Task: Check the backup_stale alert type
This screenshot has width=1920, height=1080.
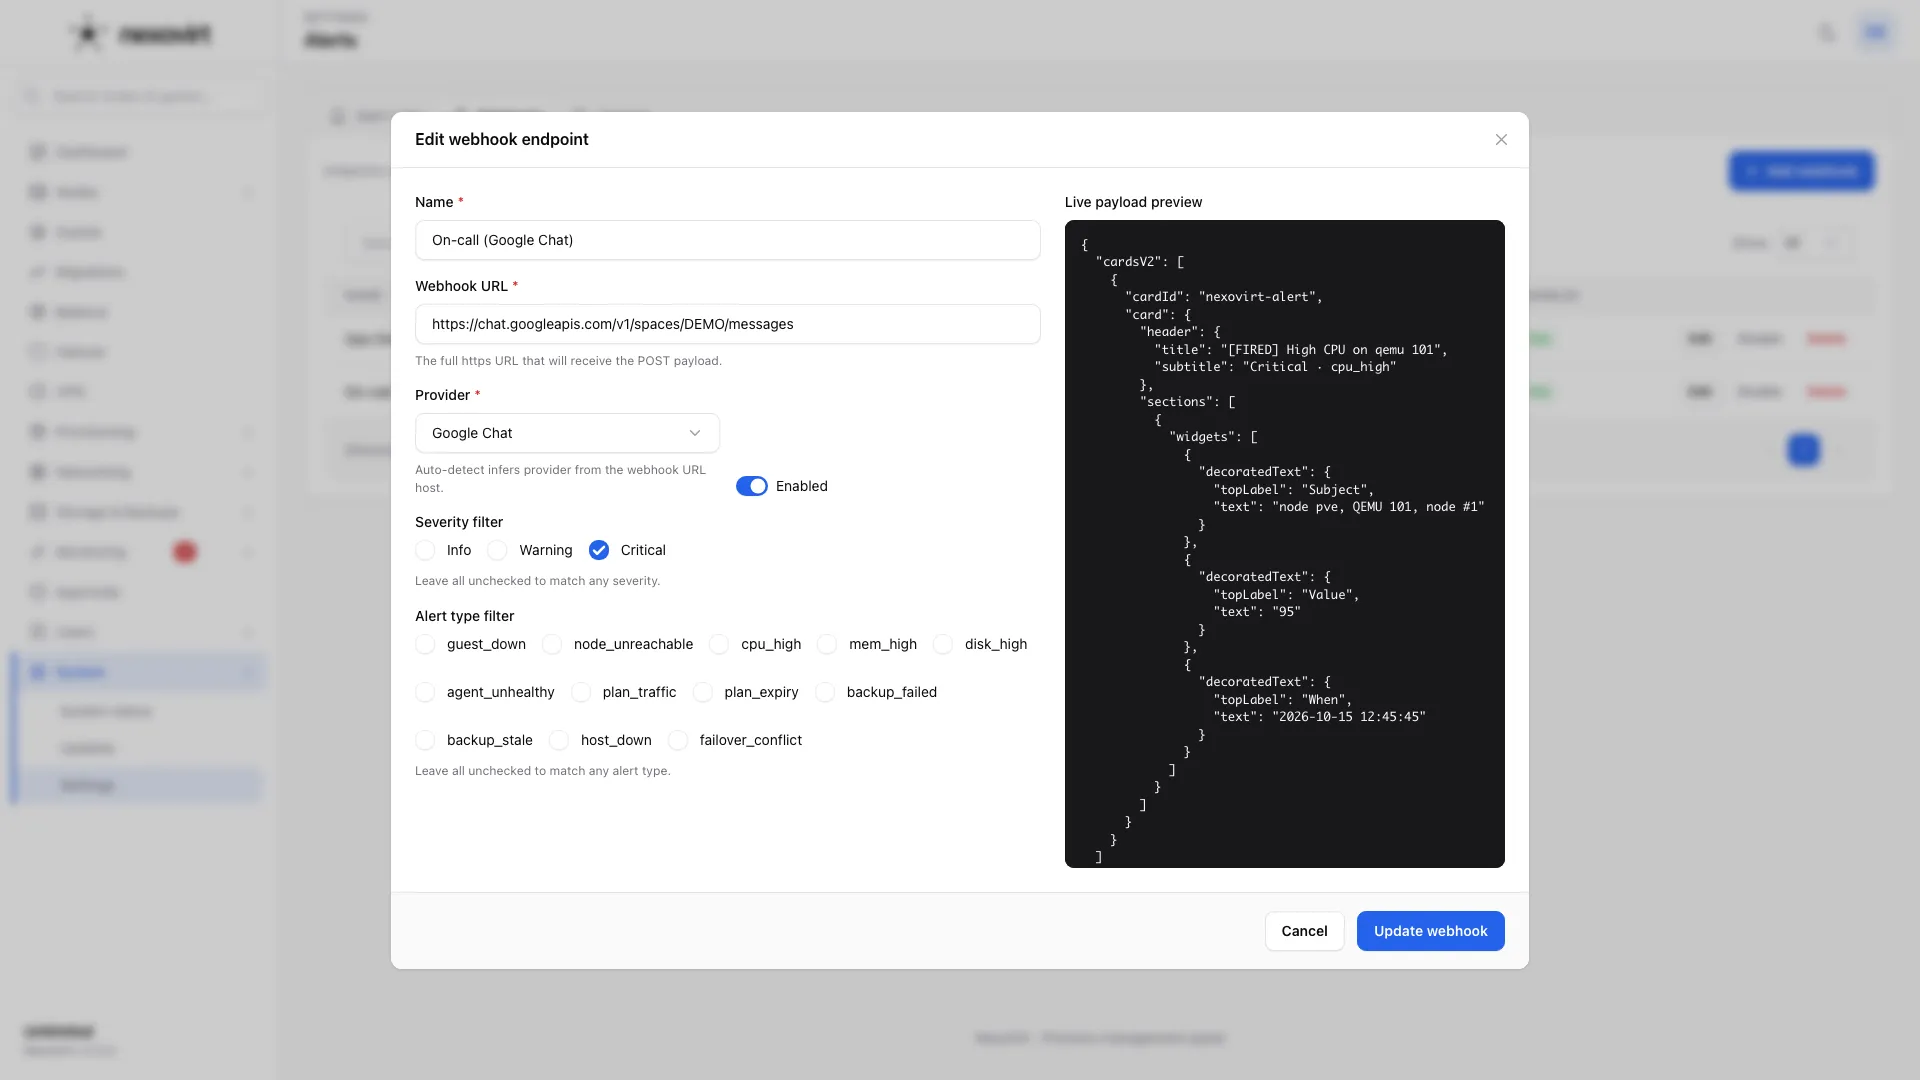Action: click(x=425, y=740)
